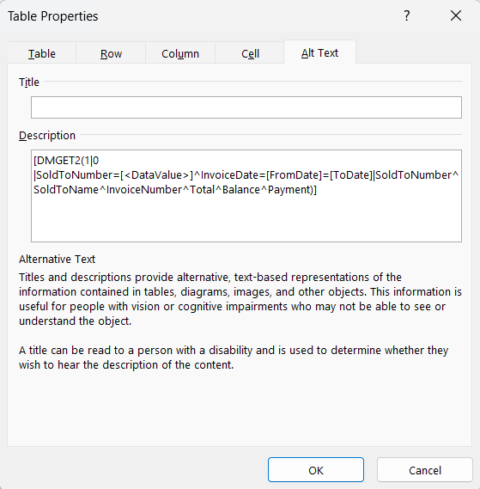Switch to the Table tab
The image size is (480, 489).
[42, 53]
